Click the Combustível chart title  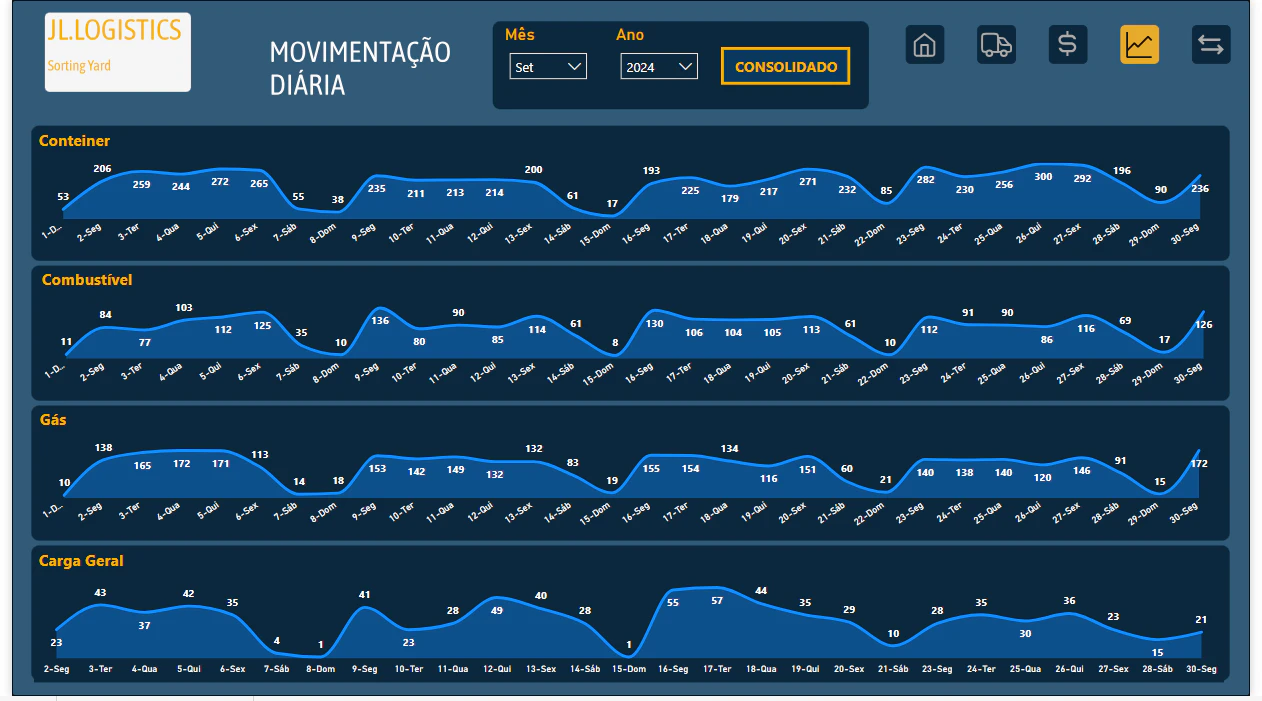click(x=87, y=280)
